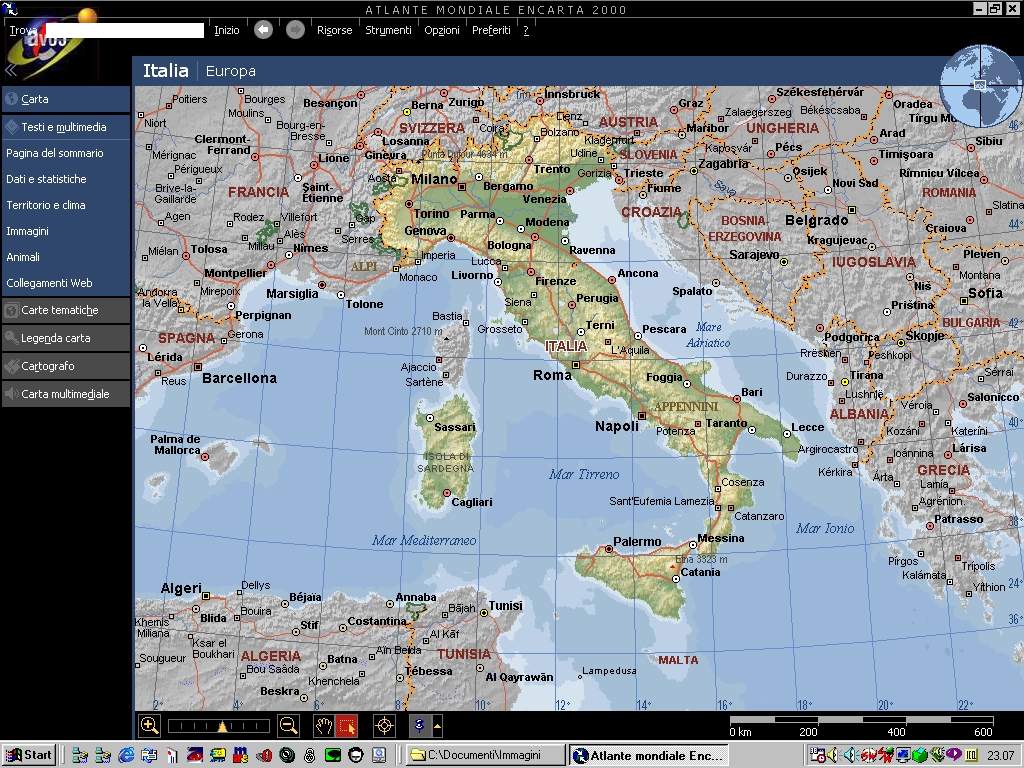The image size is (1024, 768).
Task: Click the Barcellona label on map
Action: point(240,378)
